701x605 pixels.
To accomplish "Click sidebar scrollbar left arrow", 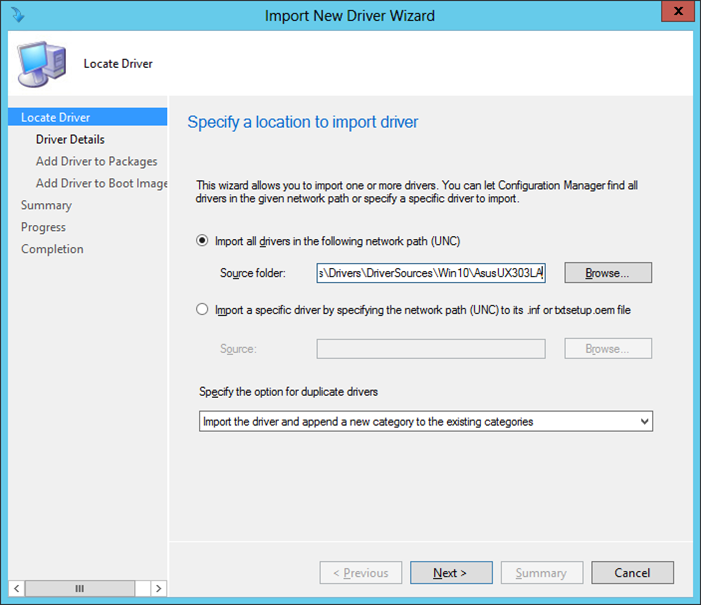I will 17,588.
